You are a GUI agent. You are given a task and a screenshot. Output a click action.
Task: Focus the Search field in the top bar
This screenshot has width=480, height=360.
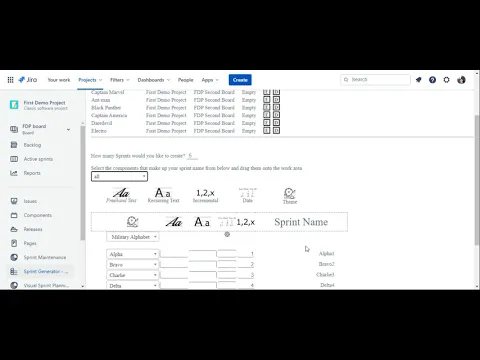click(x=375, y=80)
